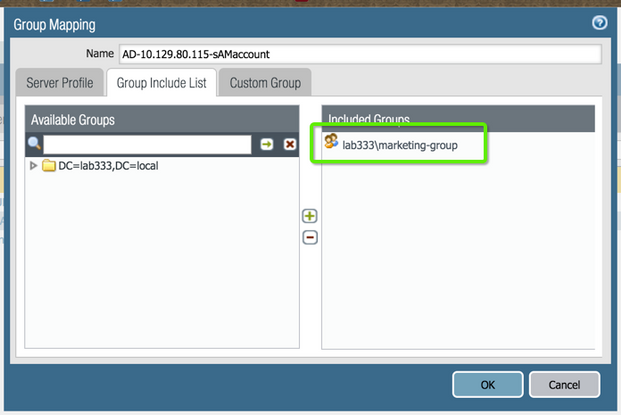Click the DC=lab333 folder icon
Screen dimensions: 621x415
click(49, 166)
